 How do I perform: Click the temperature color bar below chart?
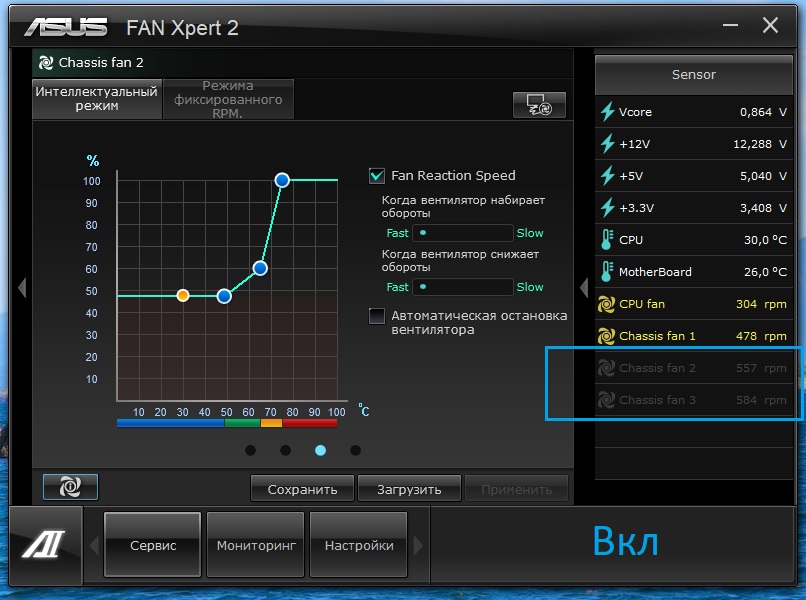point(227,423)
